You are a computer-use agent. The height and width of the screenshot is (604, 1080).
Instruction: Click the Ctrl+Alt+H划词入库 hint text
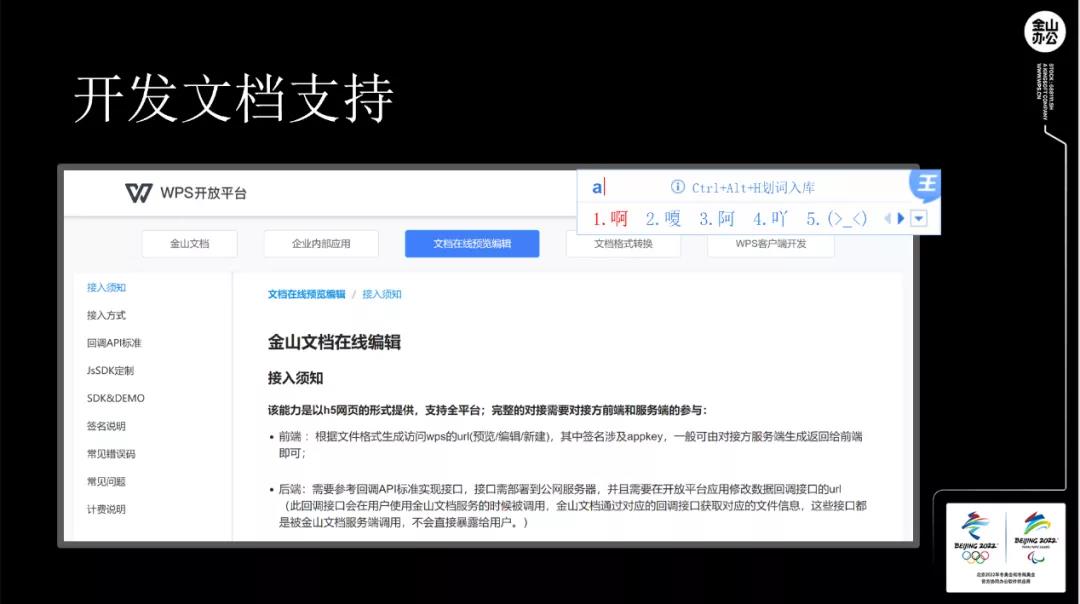pyautogui.click(x=754, y=187)
